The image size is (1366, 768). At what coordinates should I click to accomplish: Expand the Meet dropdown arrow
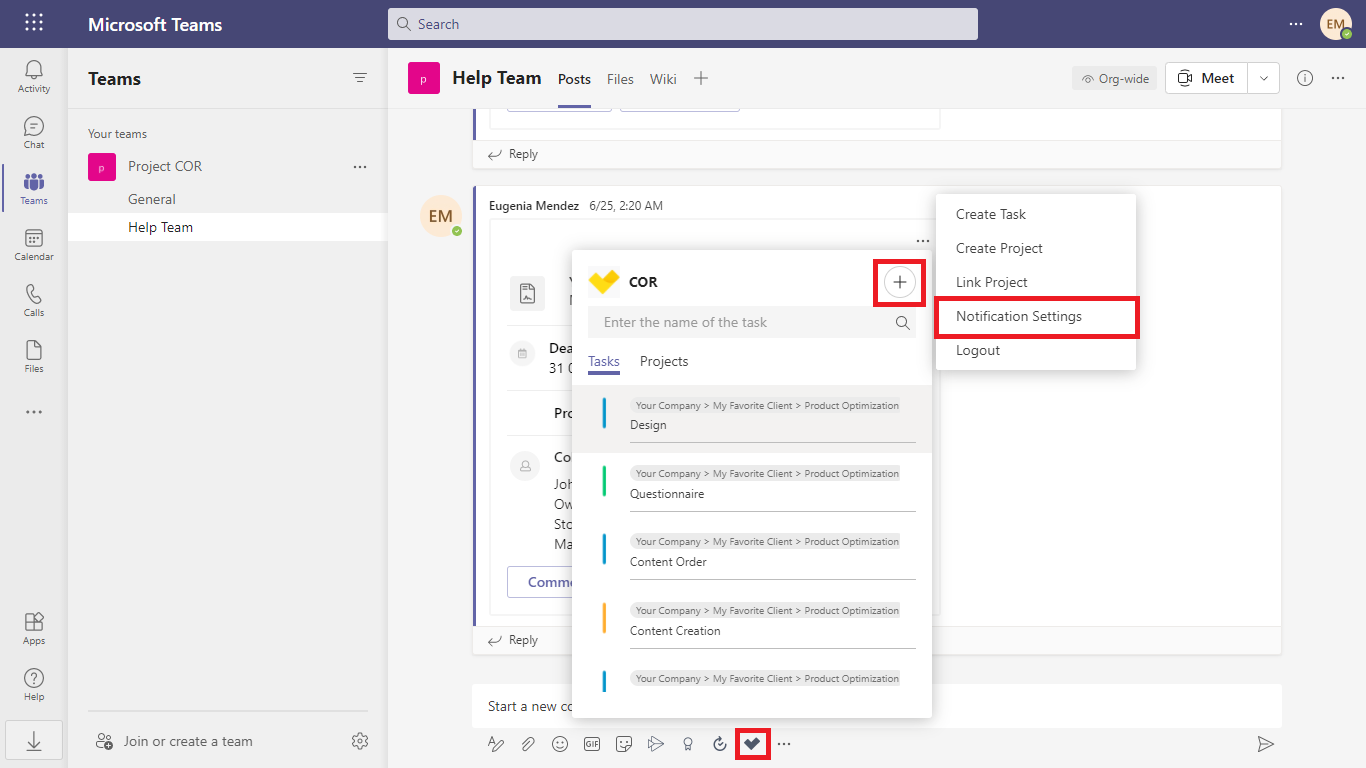(1263, 78)
